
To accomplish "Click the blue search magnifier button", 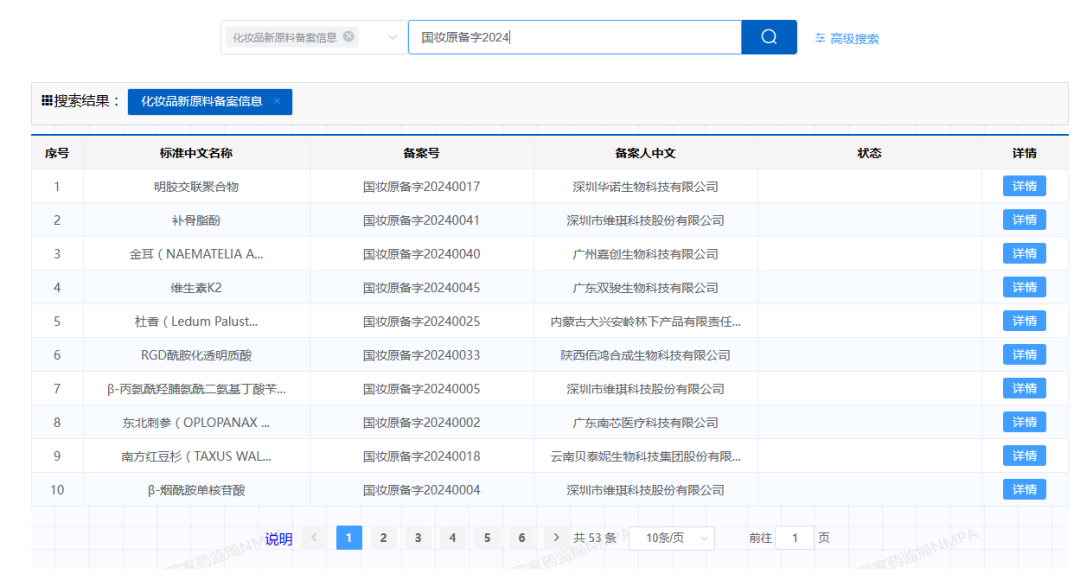I will pyautogui.click(x=769, y=37).
